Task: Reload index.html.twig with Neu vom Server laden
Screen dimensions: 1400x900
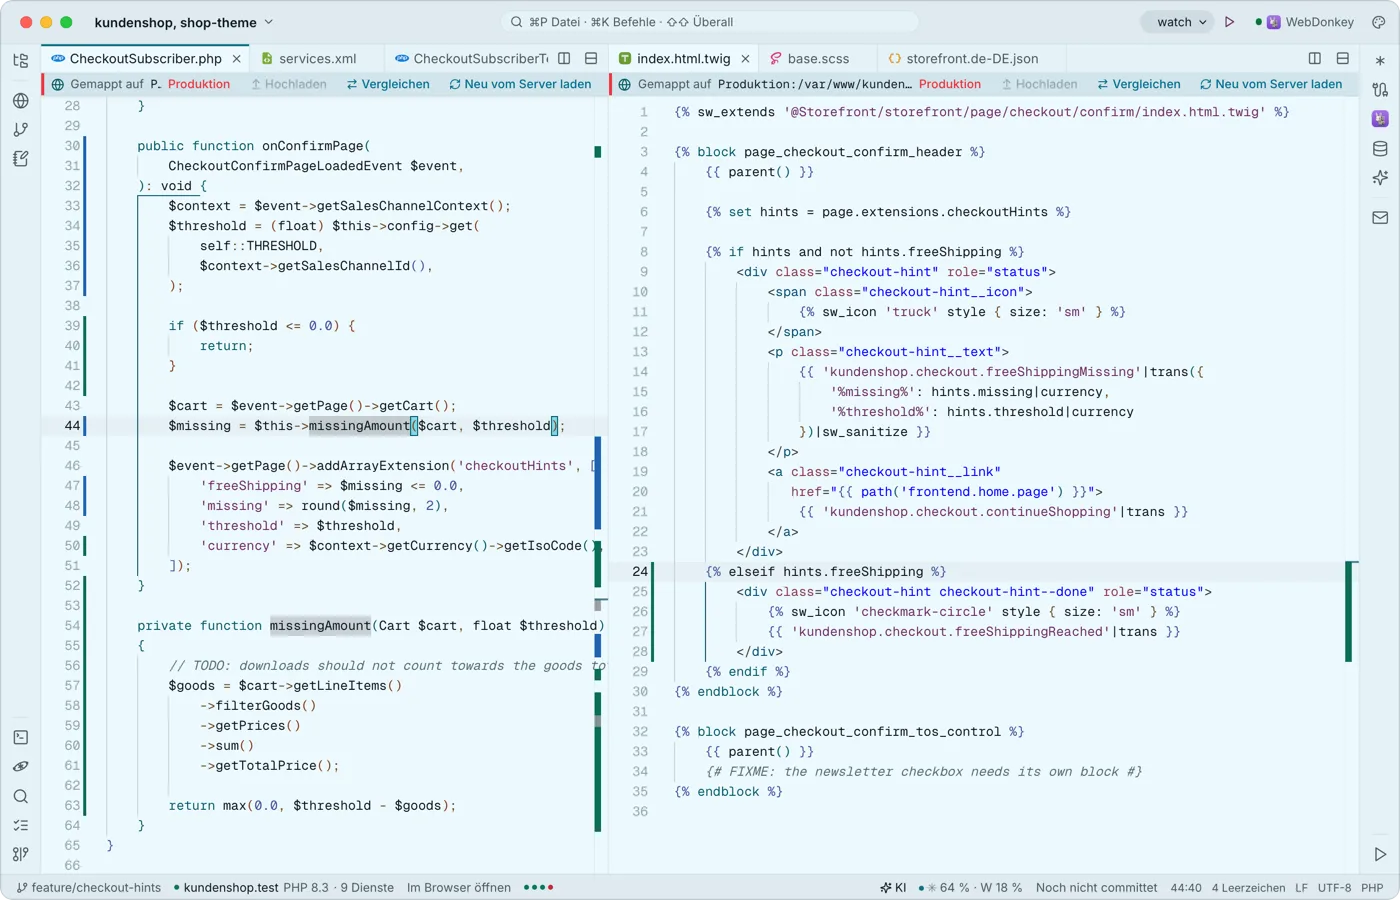Action: coord(1271,84)
